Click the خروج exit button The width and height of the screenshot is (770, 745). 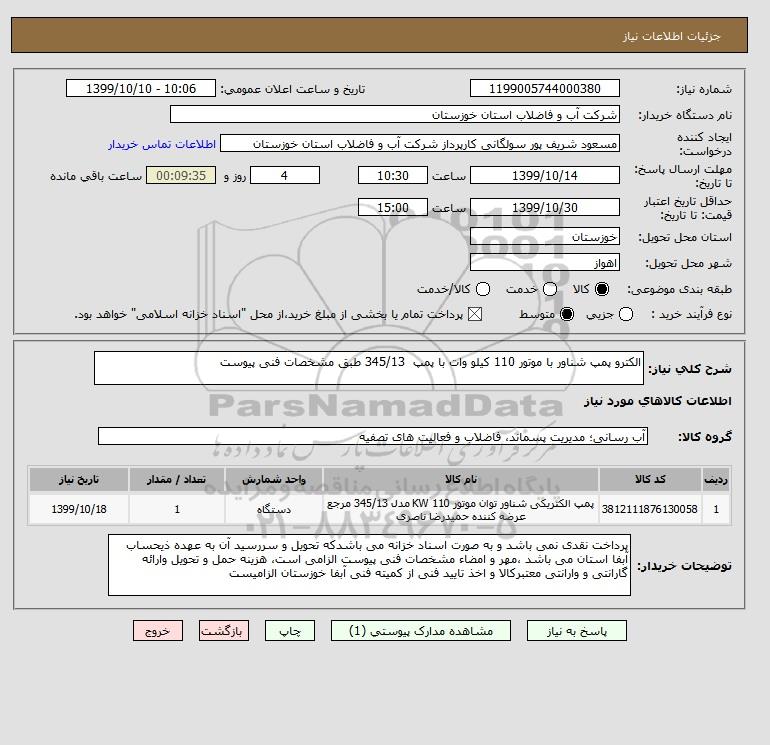coord(158,631)
